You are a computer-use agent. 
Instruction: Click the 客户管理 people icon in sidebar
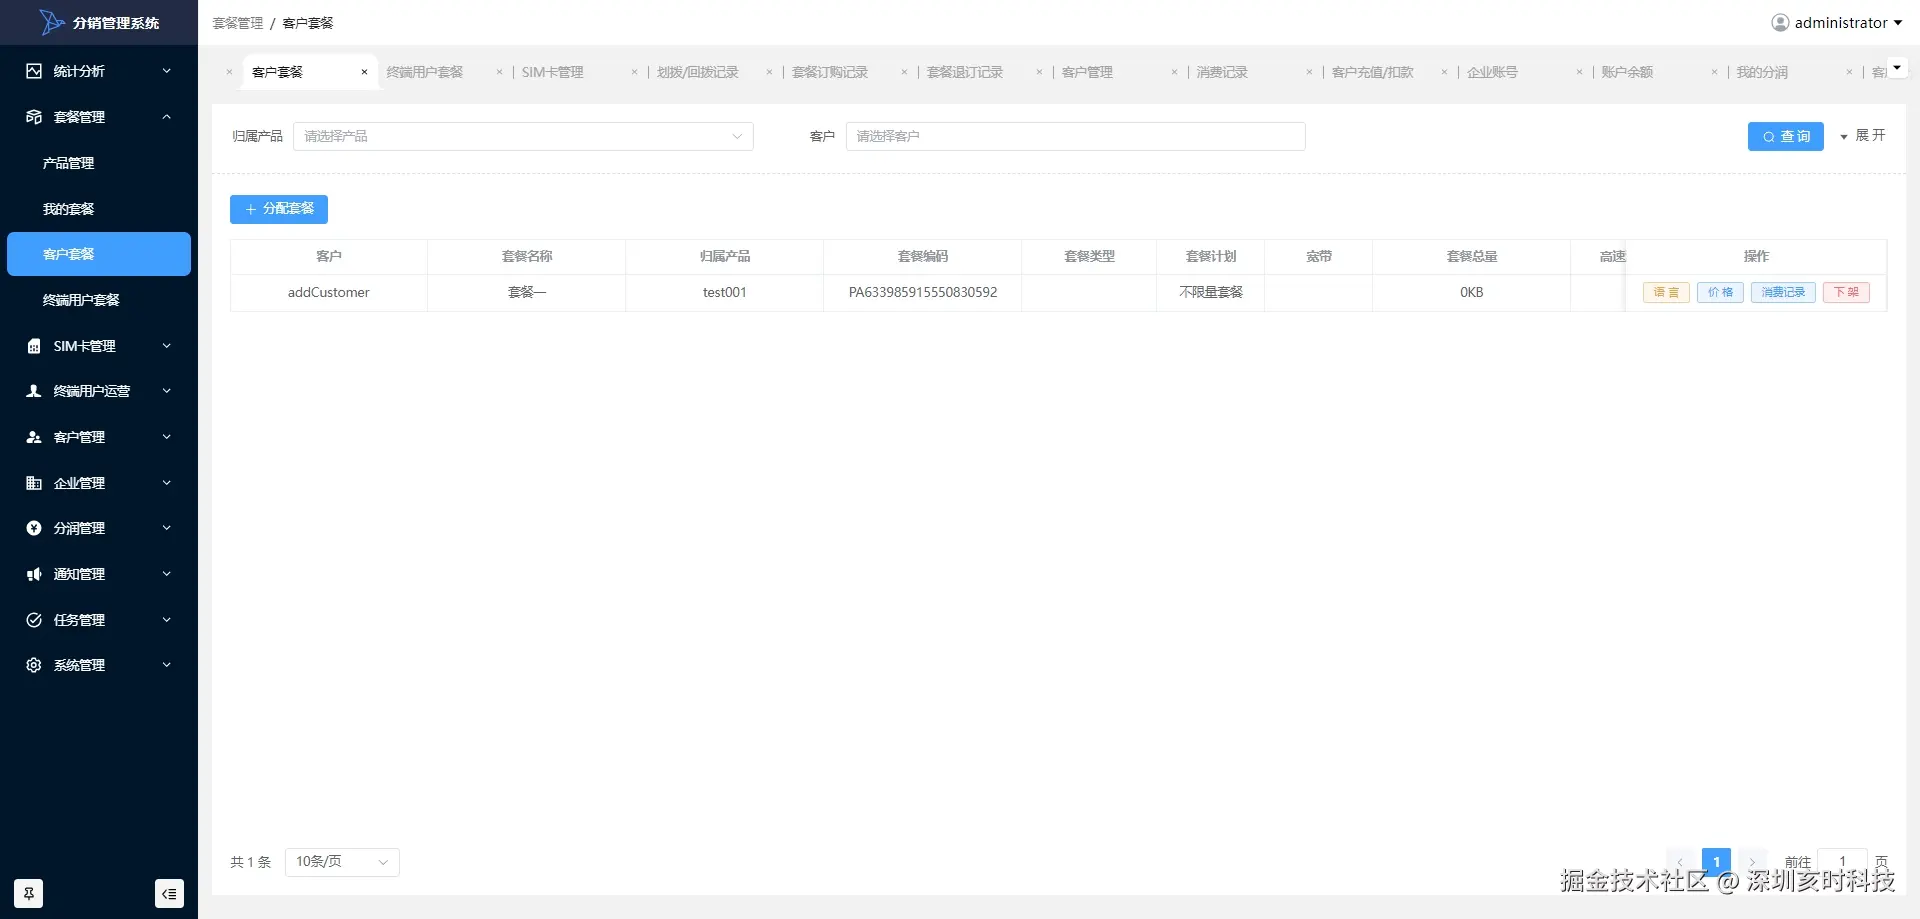click(34, 437)
